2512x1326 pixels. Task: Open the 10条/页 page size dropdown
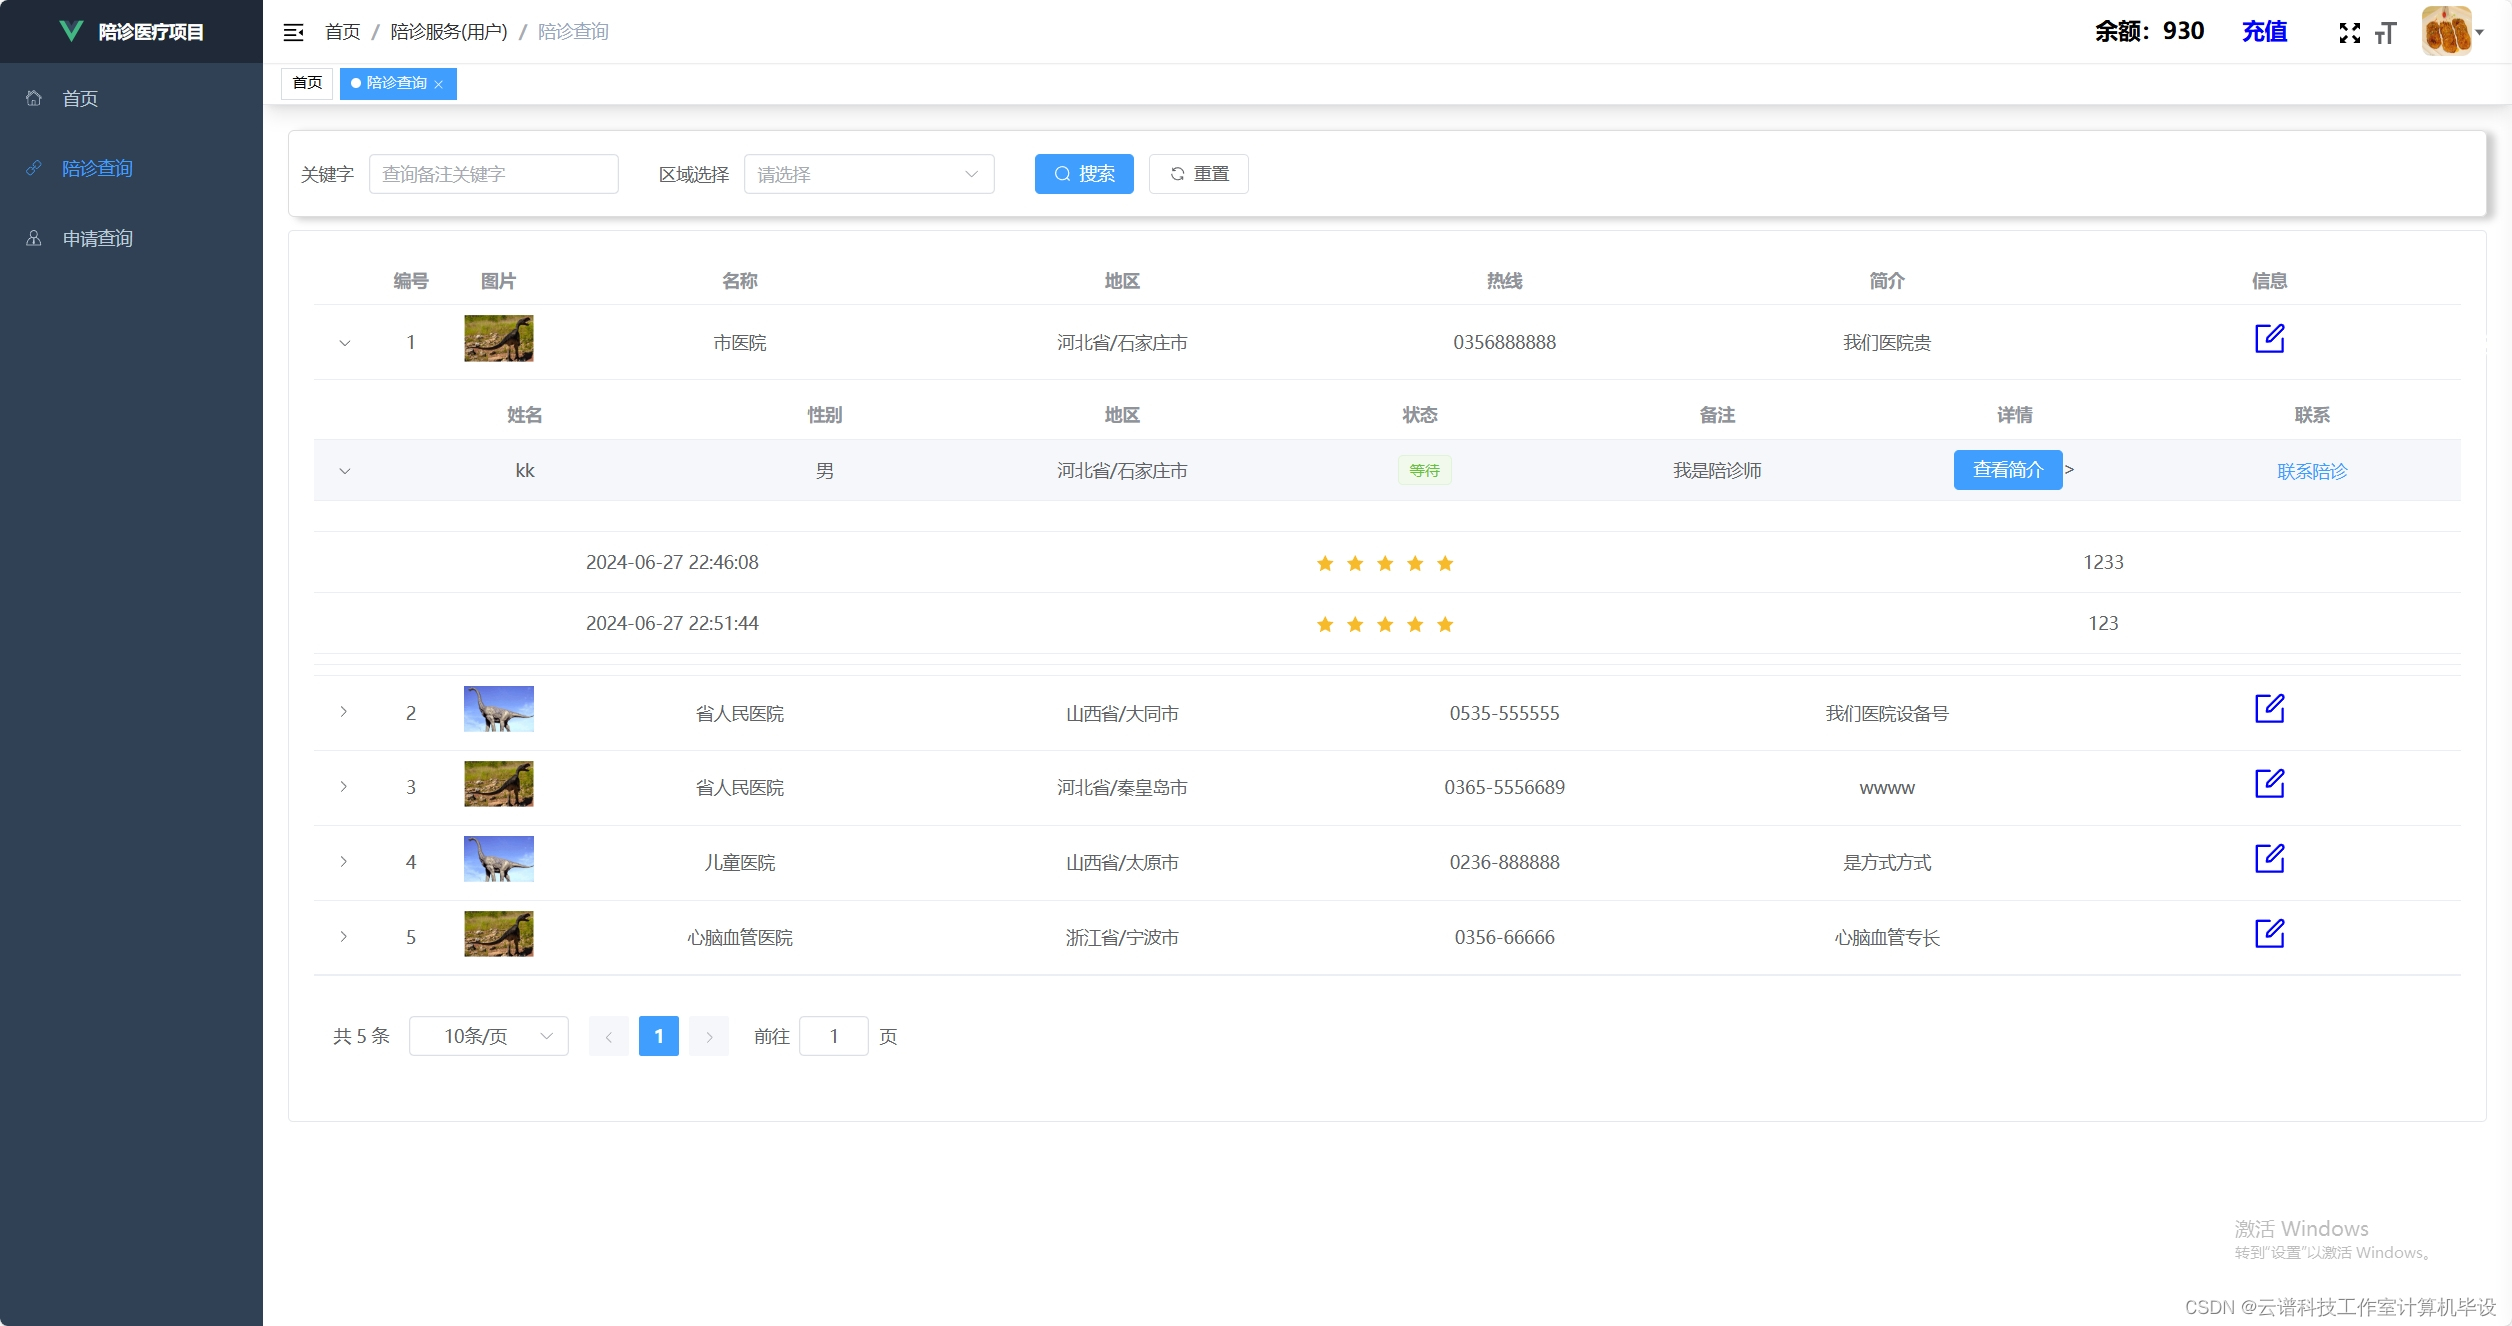tap(488, 1036)
